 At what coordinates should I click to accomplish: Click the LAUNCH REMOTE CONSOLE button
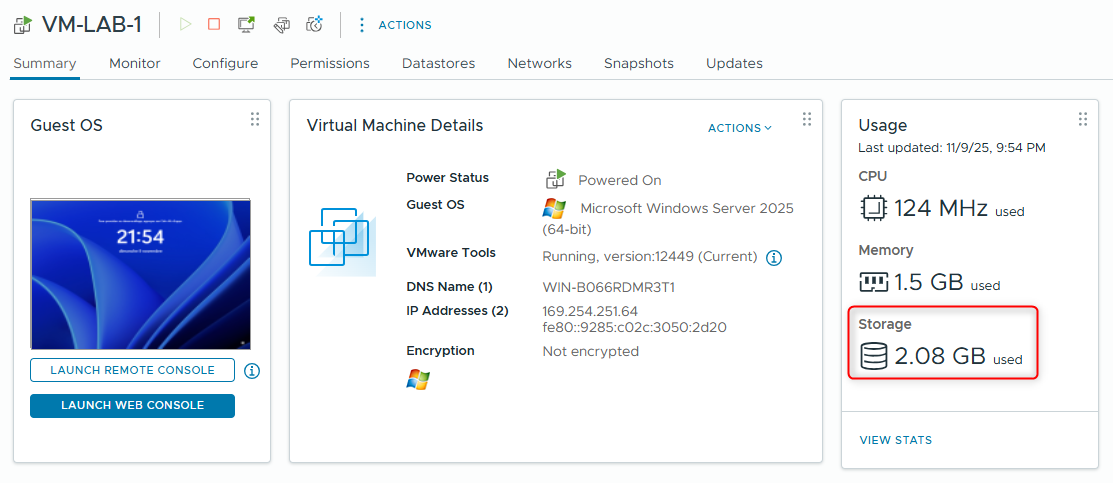[x=132, y=370]
